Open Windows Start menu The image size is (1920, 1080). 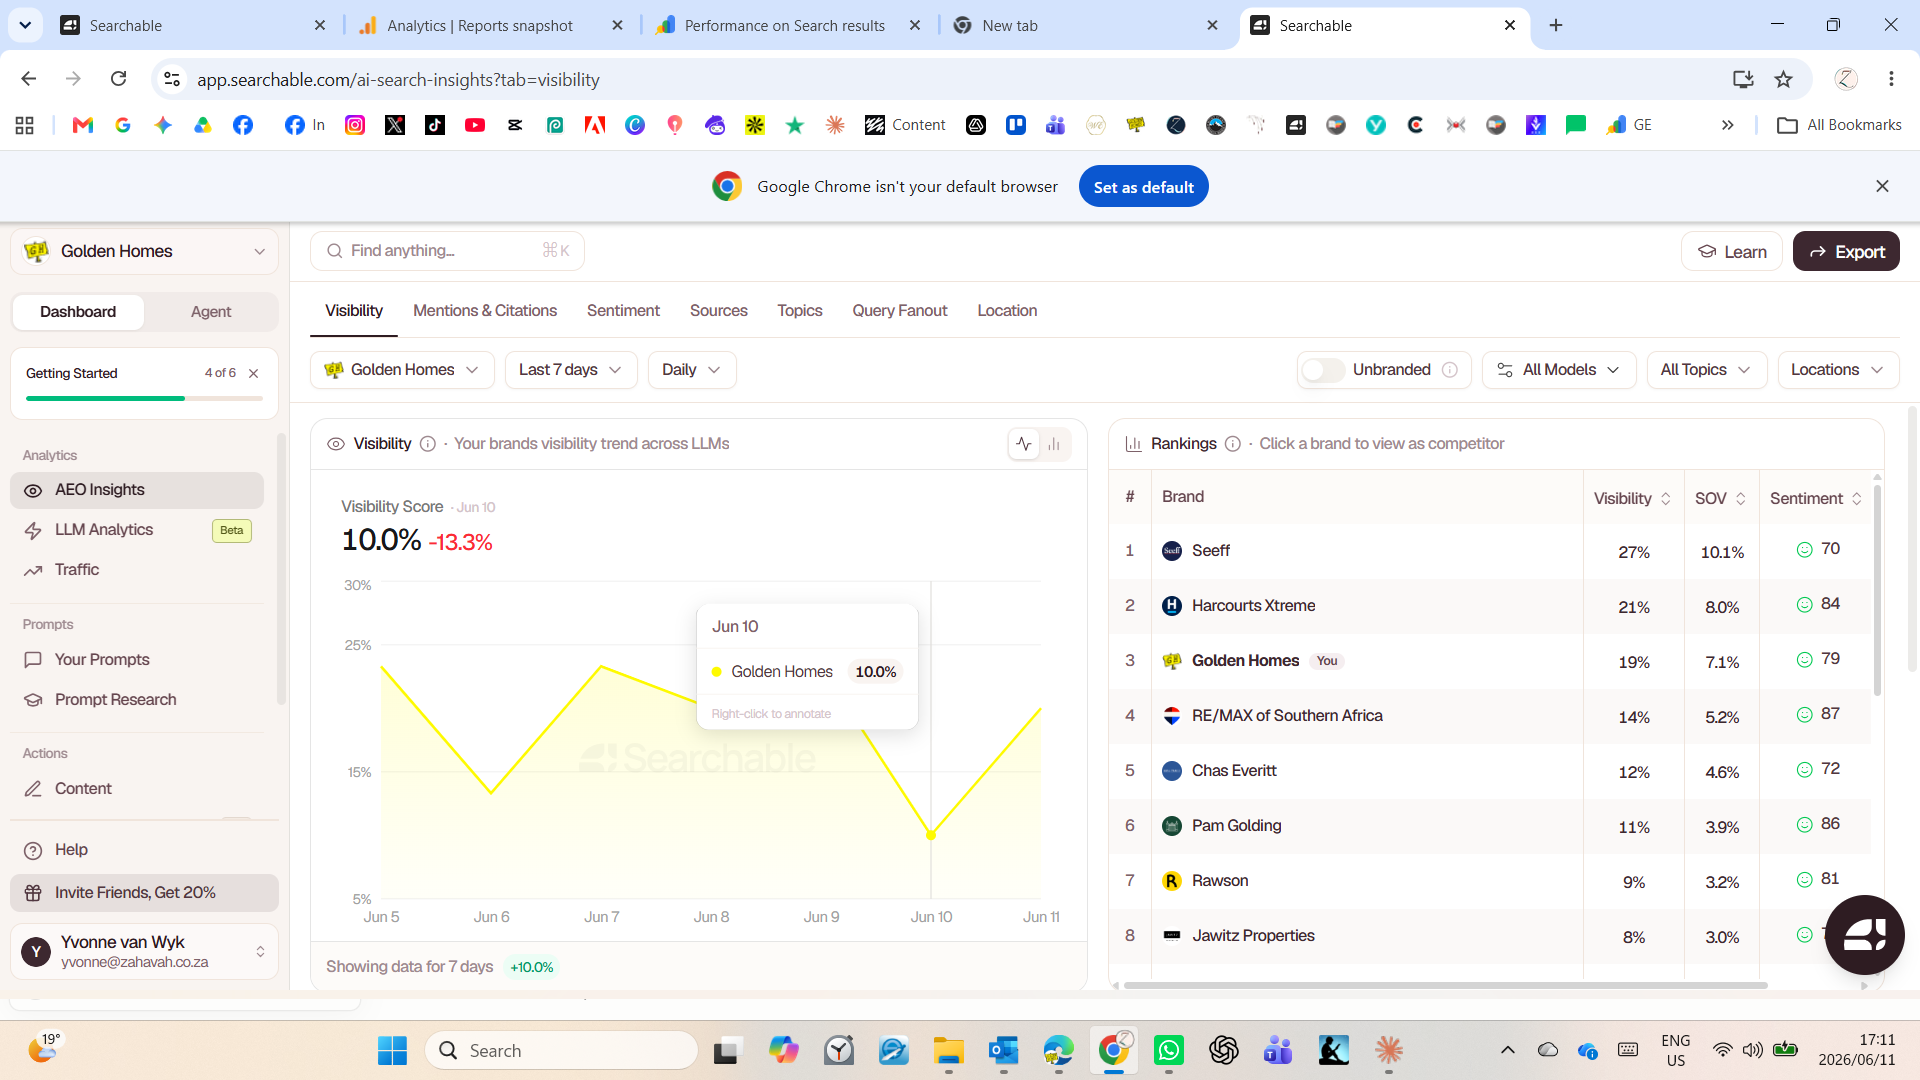392,1050
